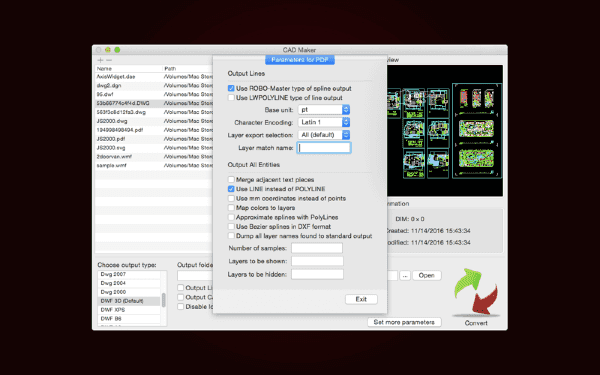
Task: Check Dump all layer names to standard output
Action: [231, 236]
